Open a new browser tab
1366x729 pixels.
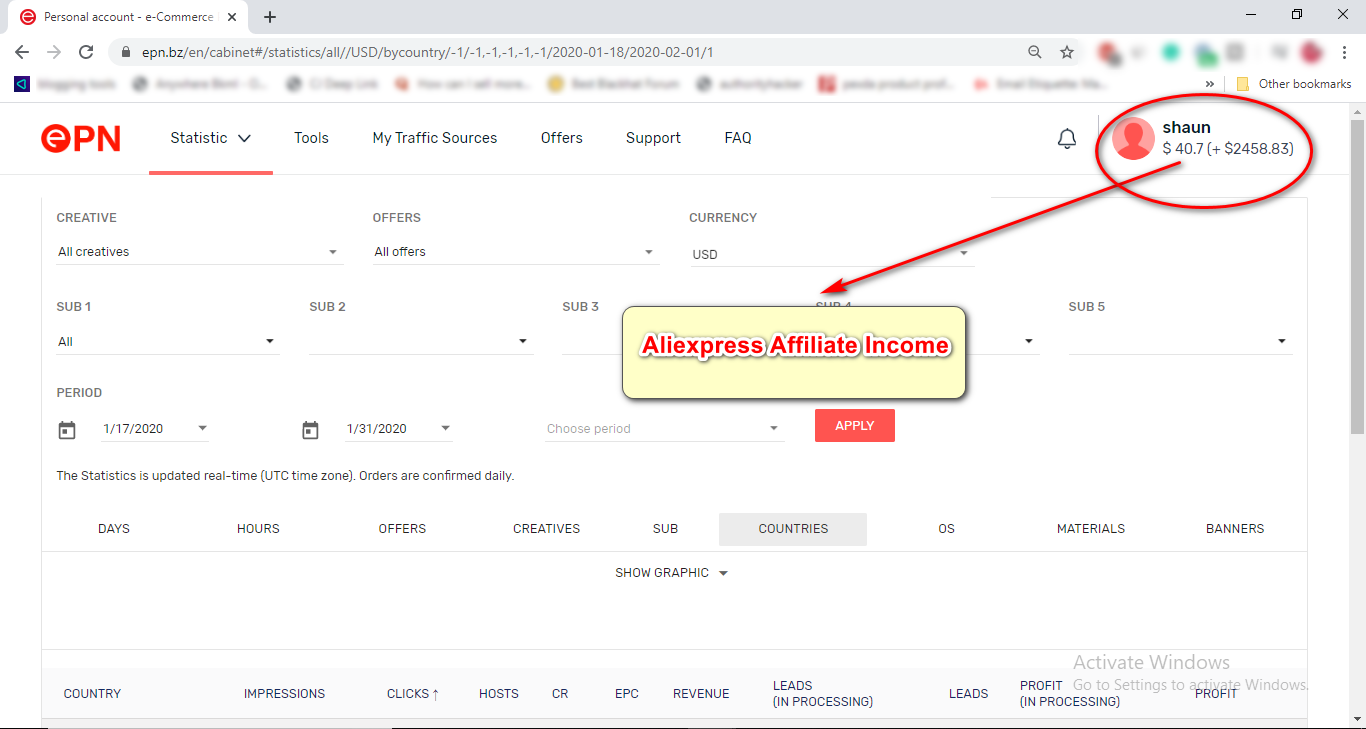tap(270, 17)
